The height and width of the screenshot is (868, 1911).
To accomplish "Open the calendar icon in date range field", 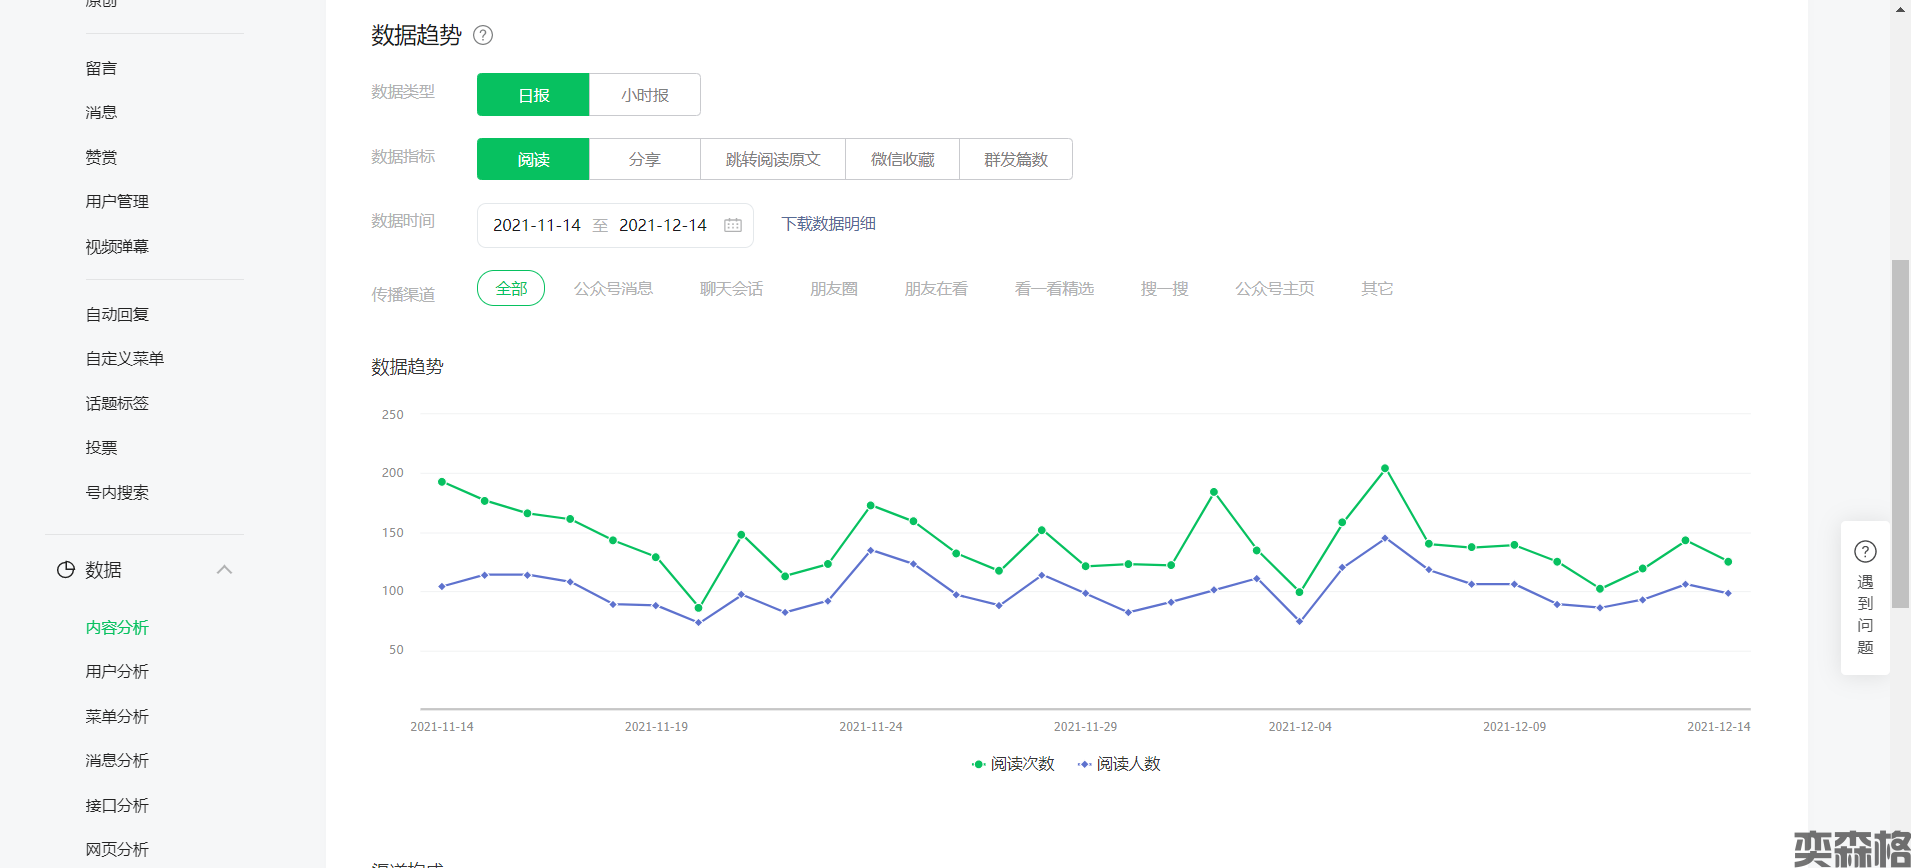I will coord(733,225).
